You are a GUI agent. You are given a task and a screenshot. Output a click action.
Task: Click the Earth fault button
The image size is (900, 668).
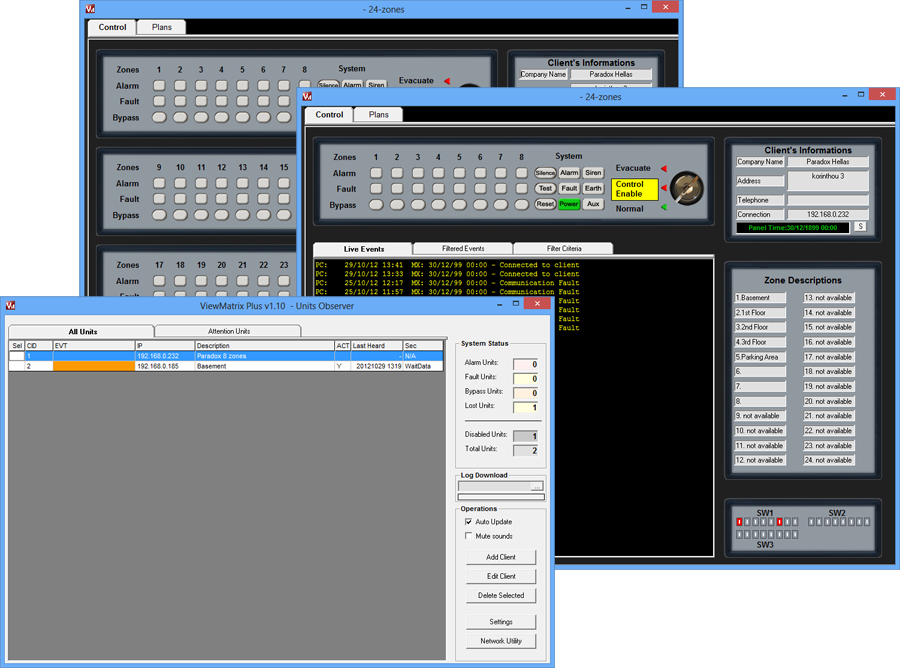593,188
